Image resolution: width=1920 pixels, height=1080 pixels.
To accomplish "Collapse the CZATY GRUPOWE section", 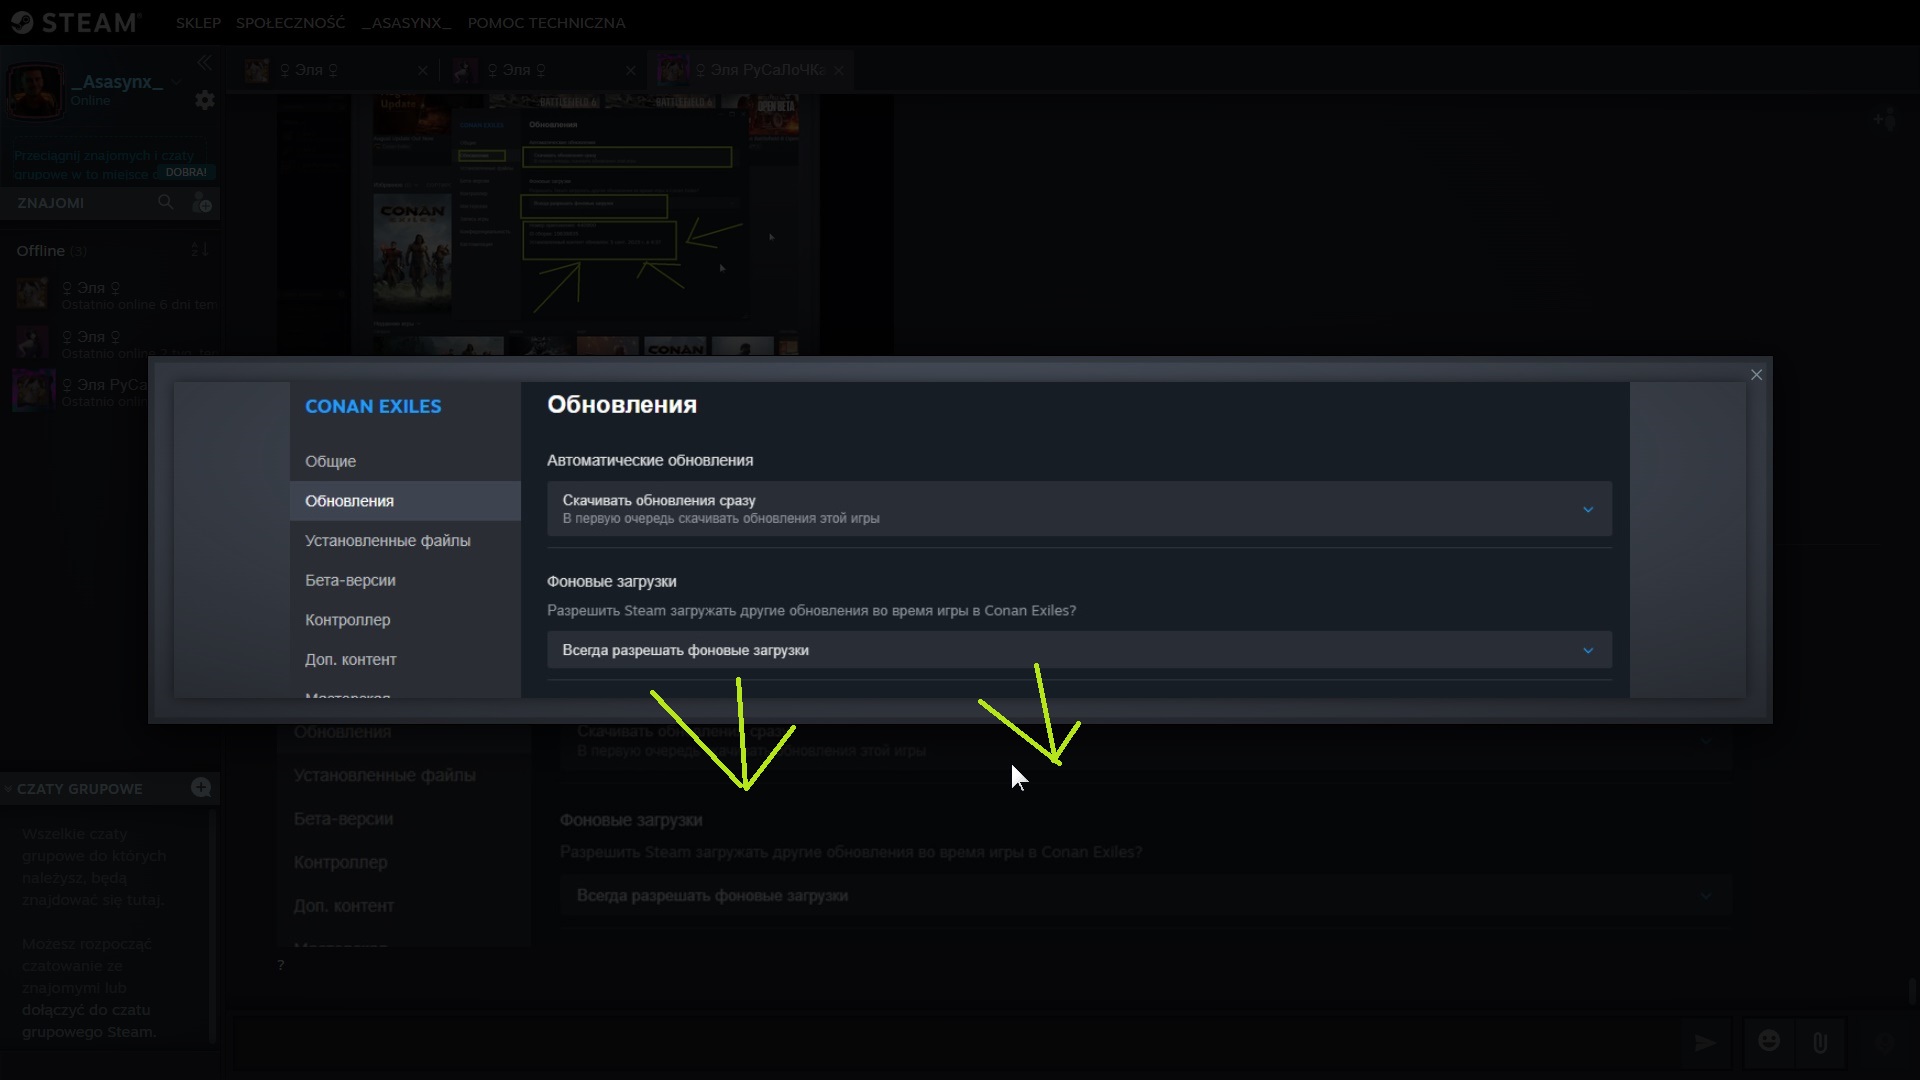I will coord(9,789).
